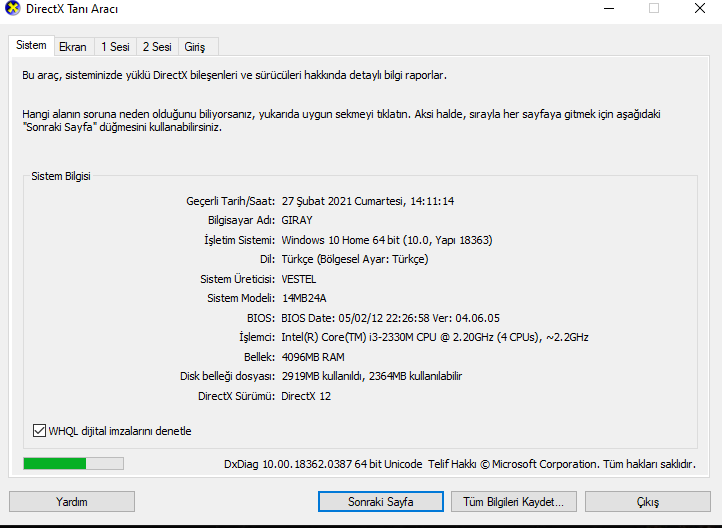Click the Sistem Üreticisi label
This screenshot has height=528, width=722.
[238, 279]
